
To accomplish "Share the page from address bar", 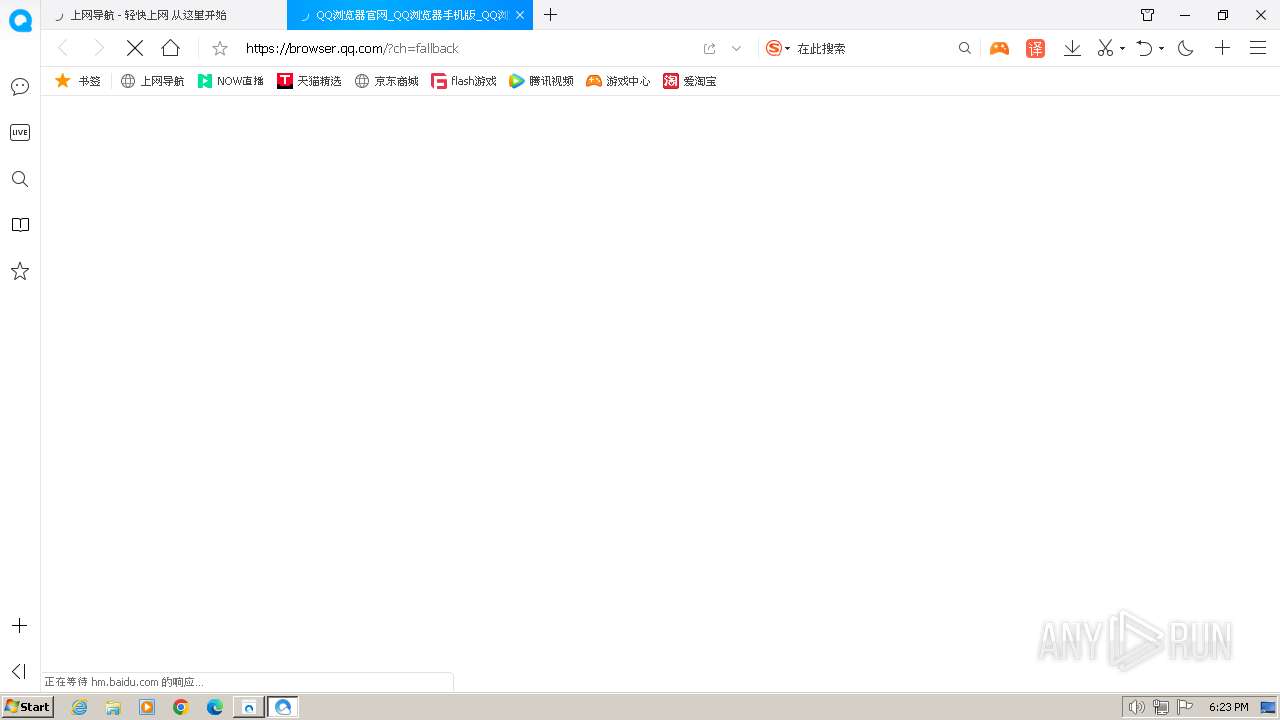I will tap(710, 48).
